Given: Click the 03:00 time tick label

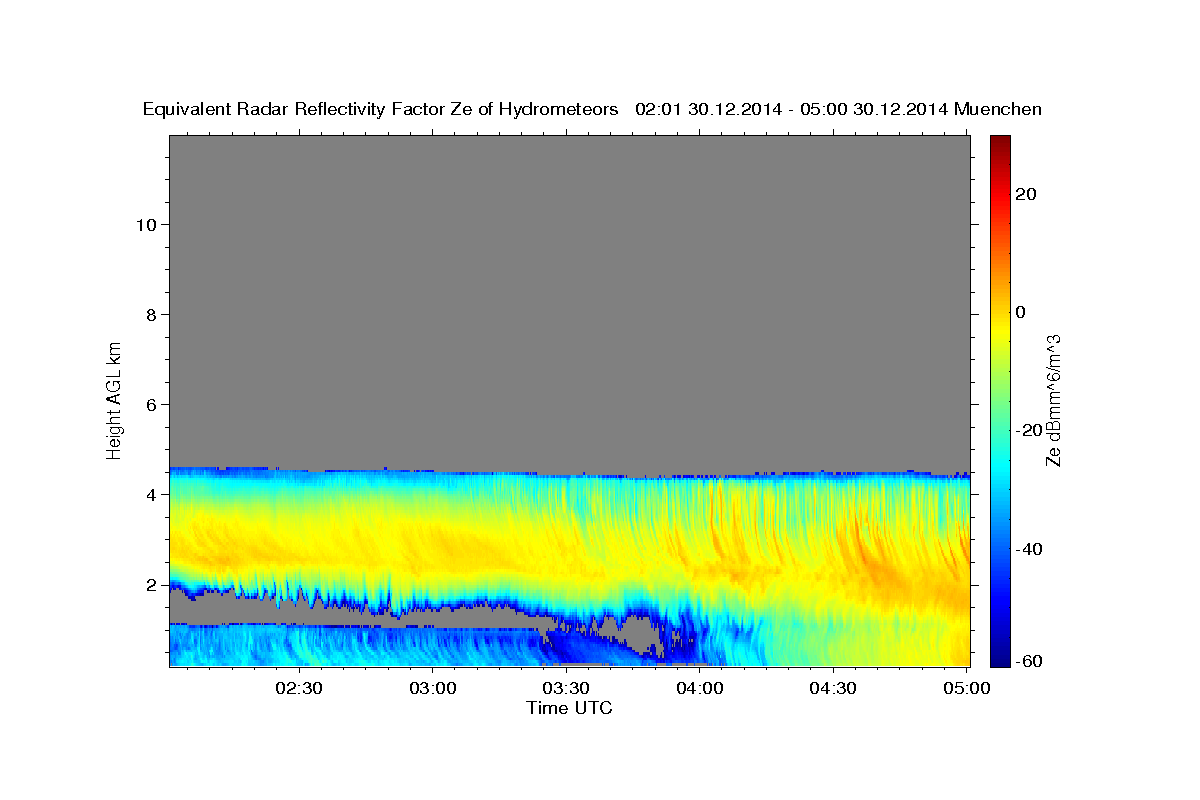Looking at the screenshot, I should pos(433,688).
